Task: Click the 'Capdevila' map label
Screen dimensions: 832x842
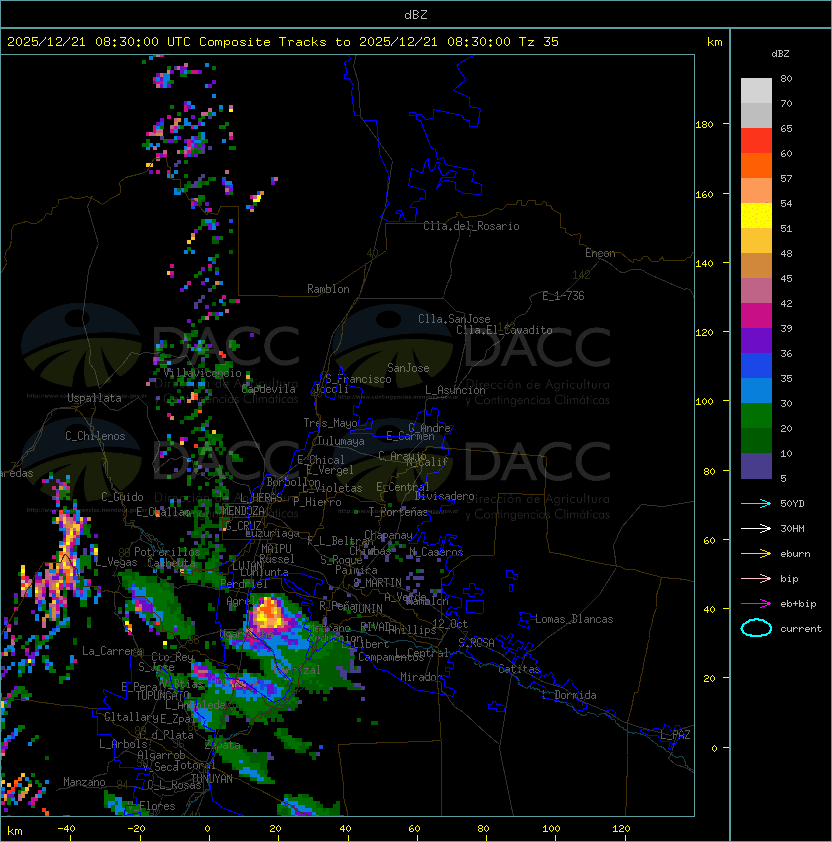Action: pyautogui.click(x=269, y=389)
